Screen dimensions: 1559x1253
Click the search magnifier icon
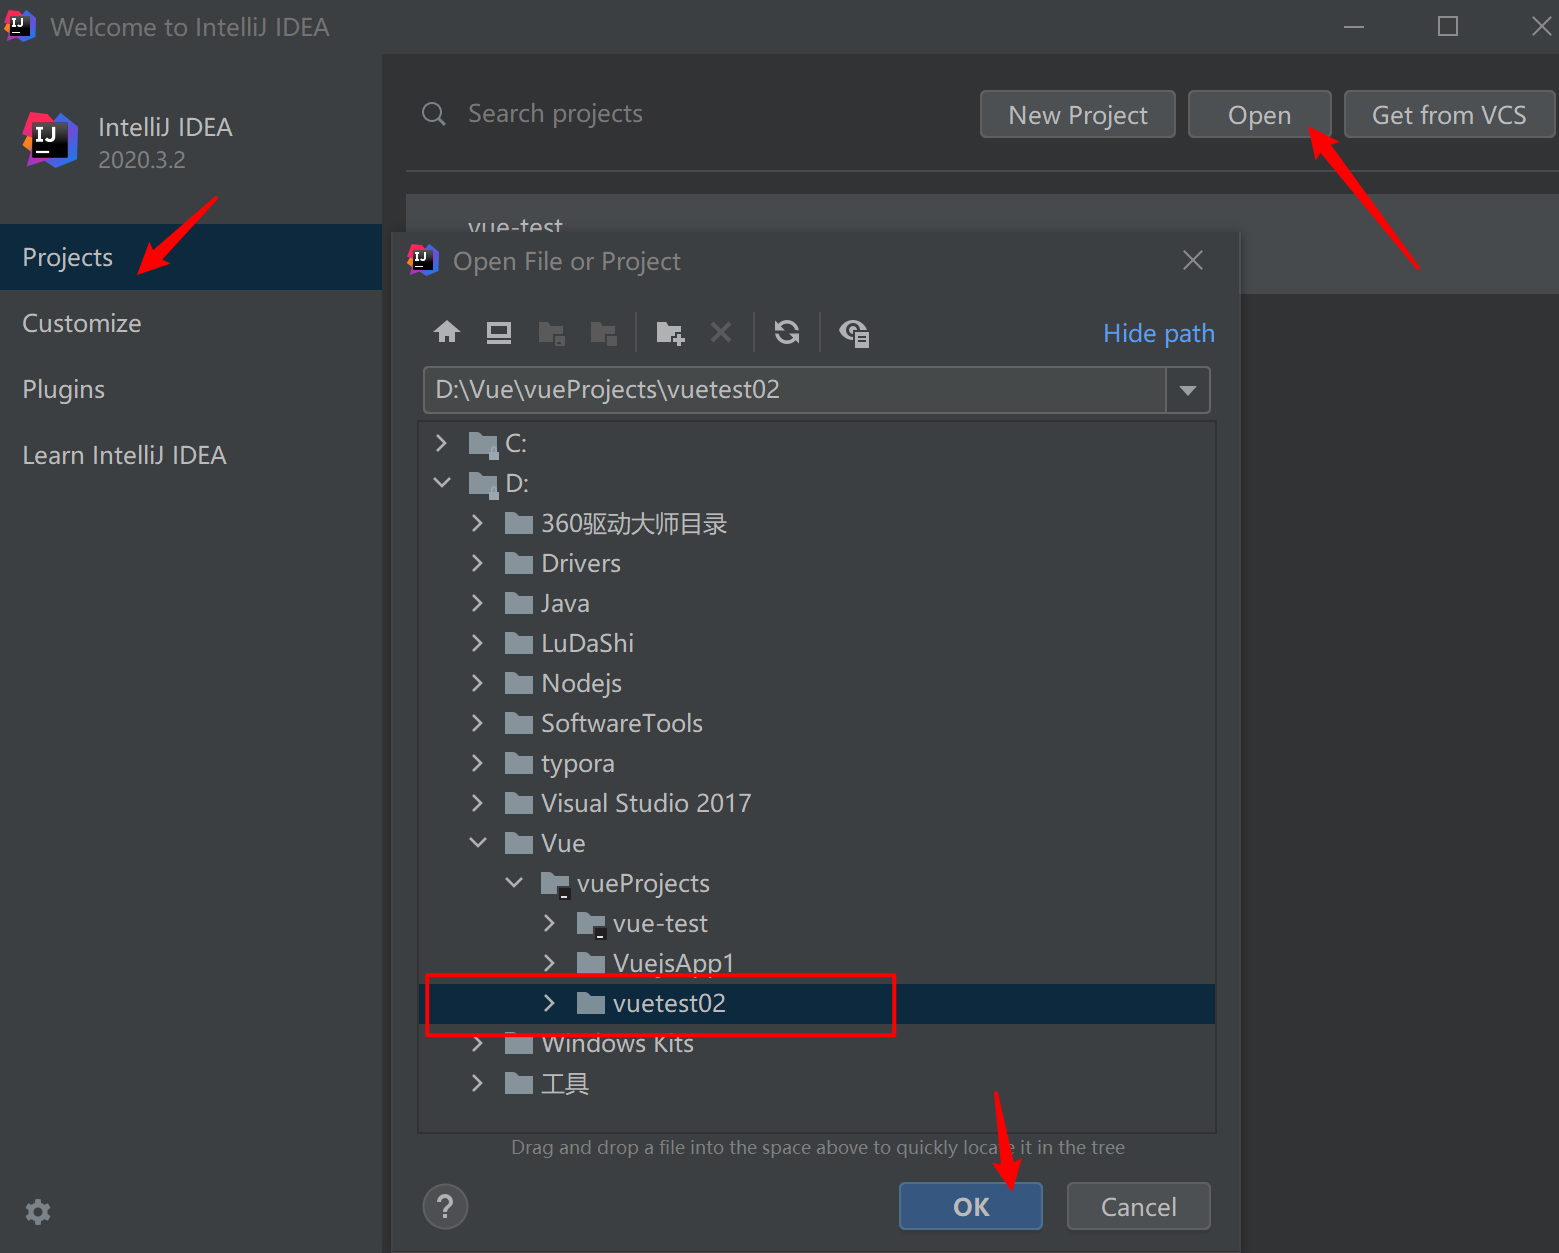coord(434,114)
